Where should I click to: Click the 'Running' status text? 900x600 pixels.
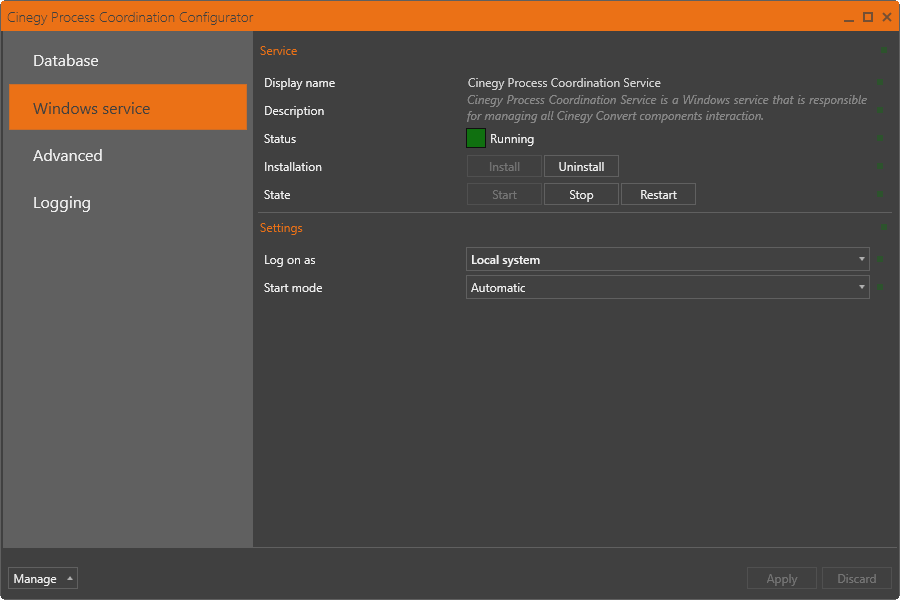pyautogui.click(x=511, y=139)
